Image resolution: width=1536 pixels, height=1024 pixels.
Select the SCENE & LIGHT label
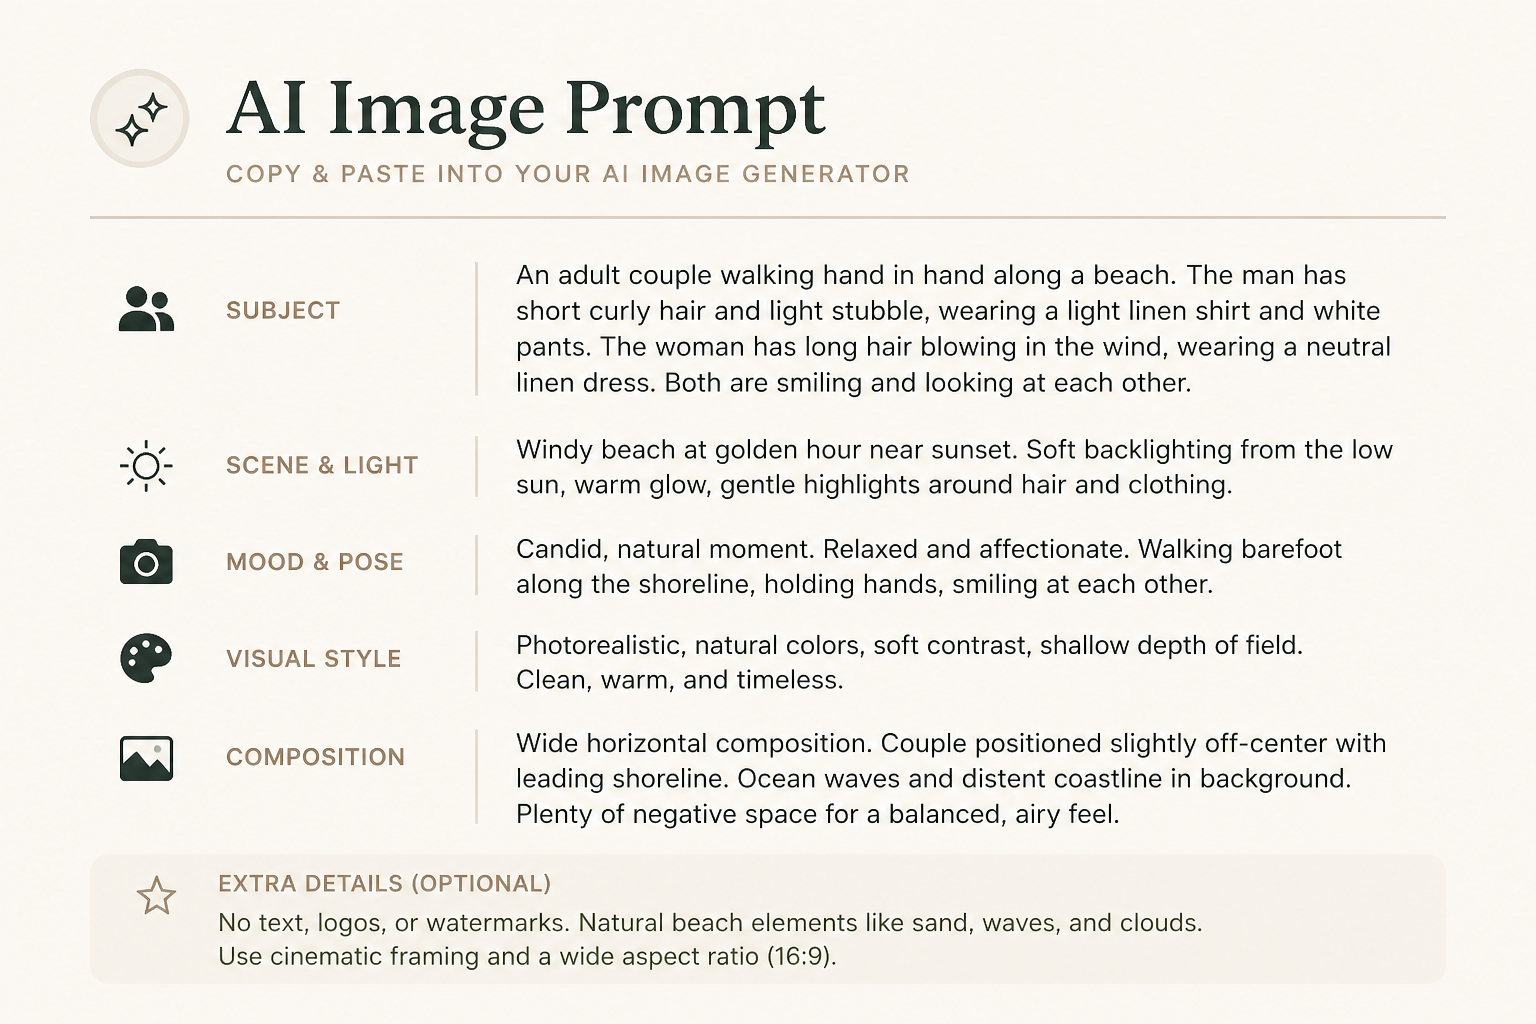pos(322,466)
